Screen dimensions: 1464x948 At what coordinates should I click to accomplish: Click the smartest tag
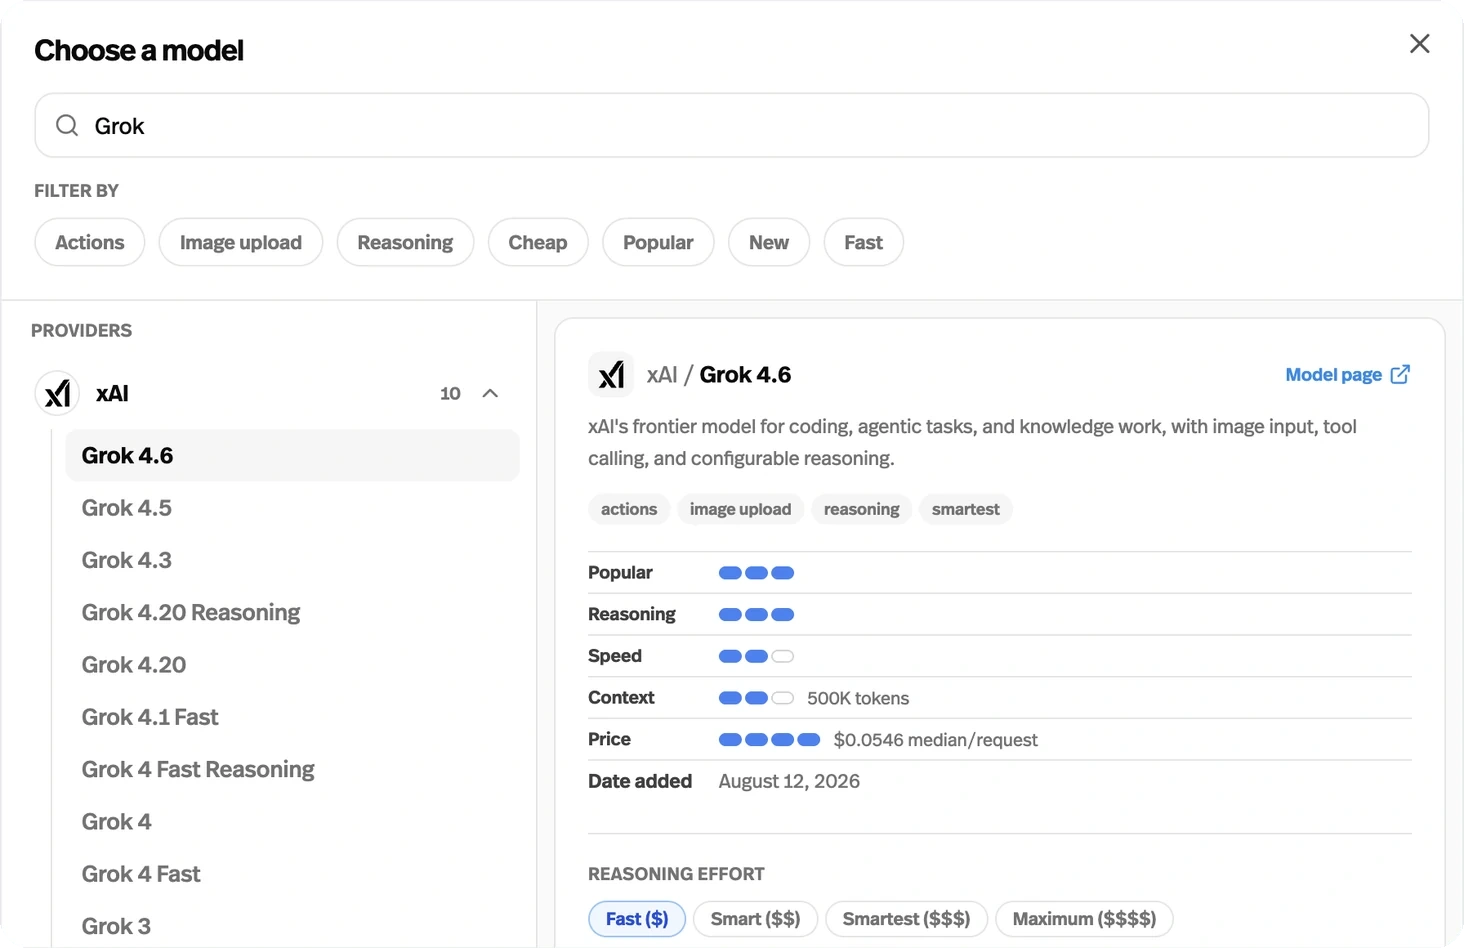pos(965,509)
